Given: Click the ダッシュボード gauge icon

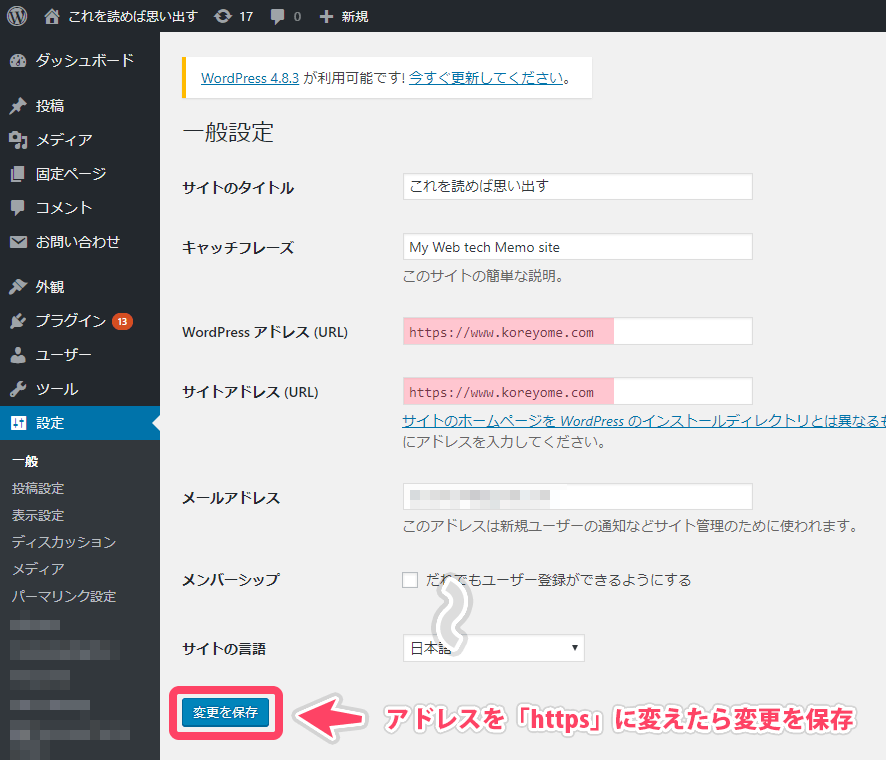Looking at the screenshot, I should click(x=18, y=60).
